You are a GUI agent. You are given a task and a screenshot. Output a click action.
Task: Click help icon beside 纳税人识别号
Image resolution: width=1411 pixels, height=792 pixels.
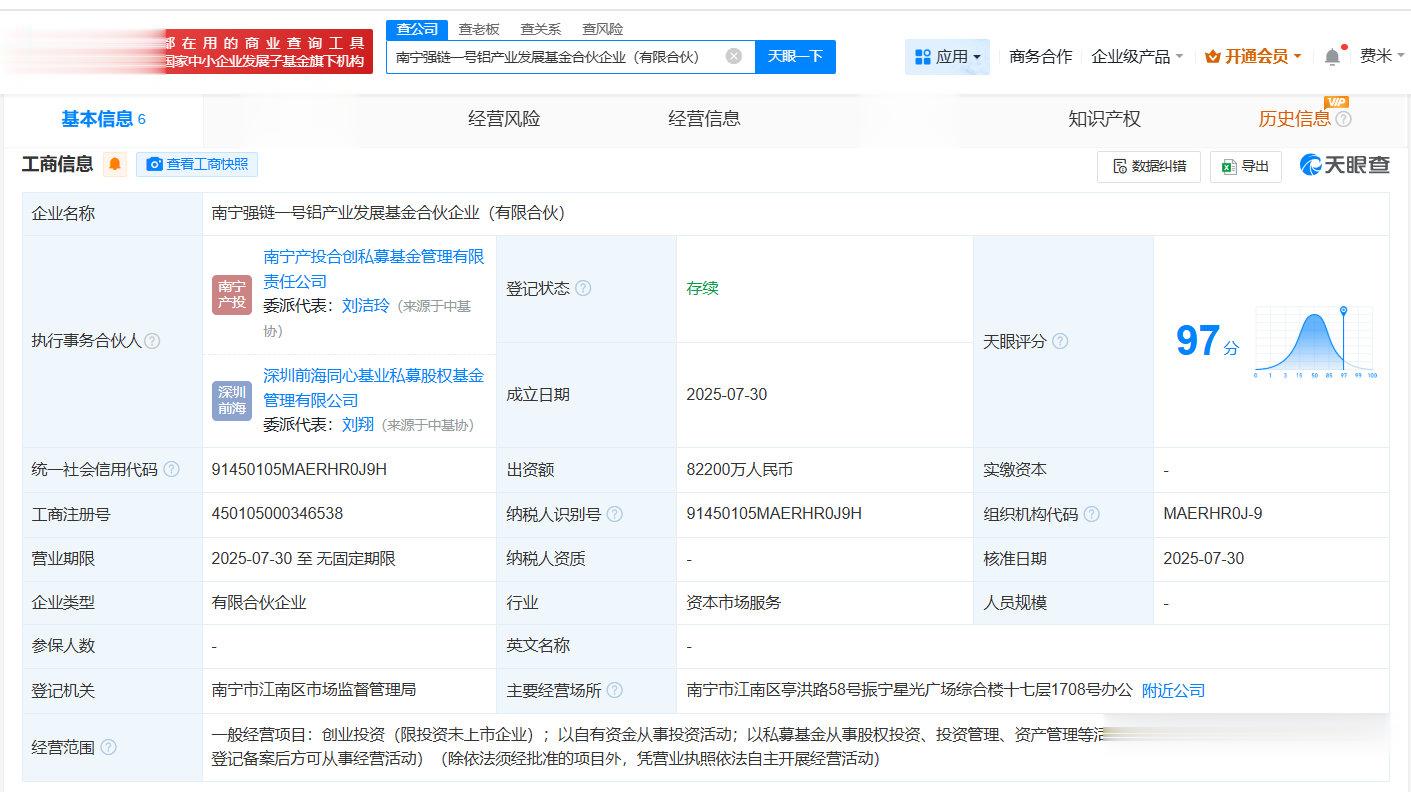[614, 514]
